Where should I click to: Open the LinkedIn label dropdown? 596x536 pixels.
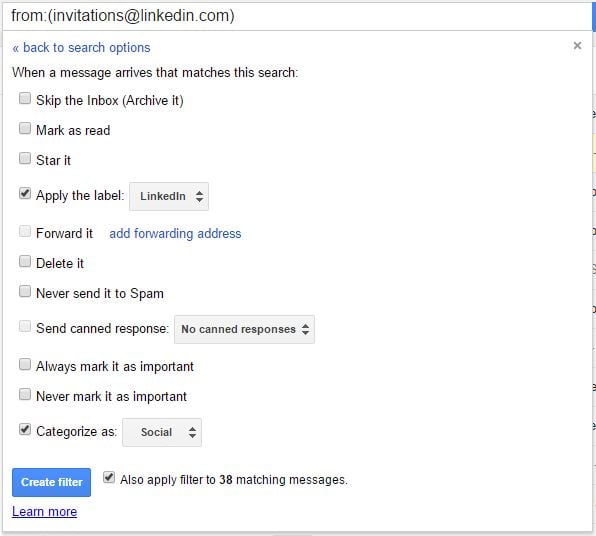click(x=169, y=197)
